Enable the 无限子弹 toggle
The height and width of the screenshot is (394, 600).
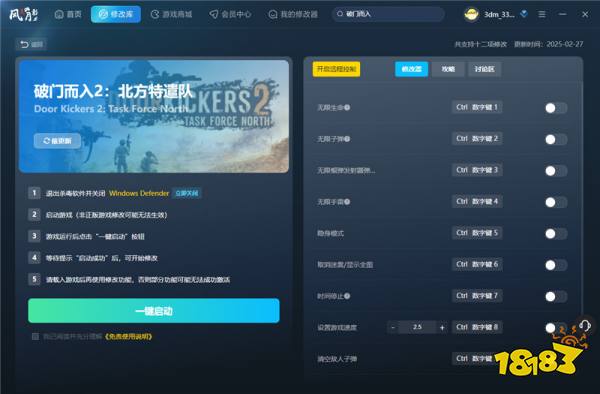tap(556, 140)
